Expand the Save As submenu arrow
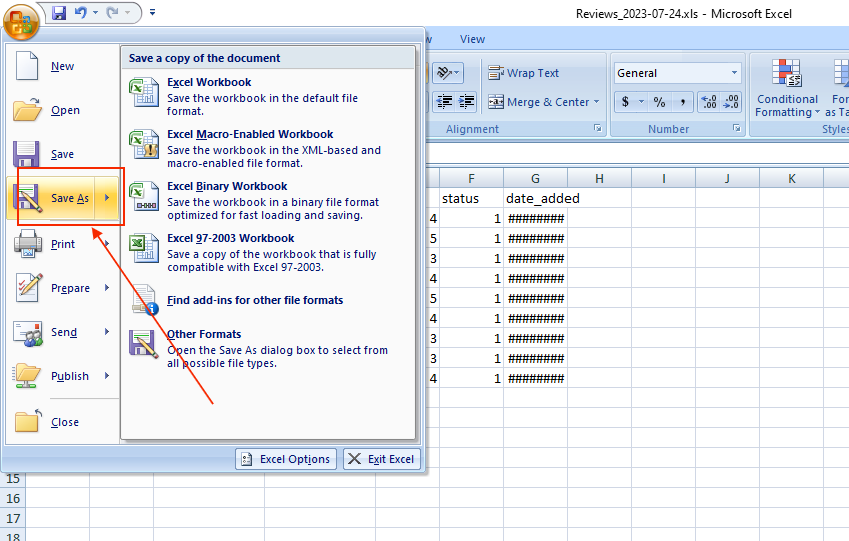The height and width of the screenshot is (541, 849). tap(107, 198)
